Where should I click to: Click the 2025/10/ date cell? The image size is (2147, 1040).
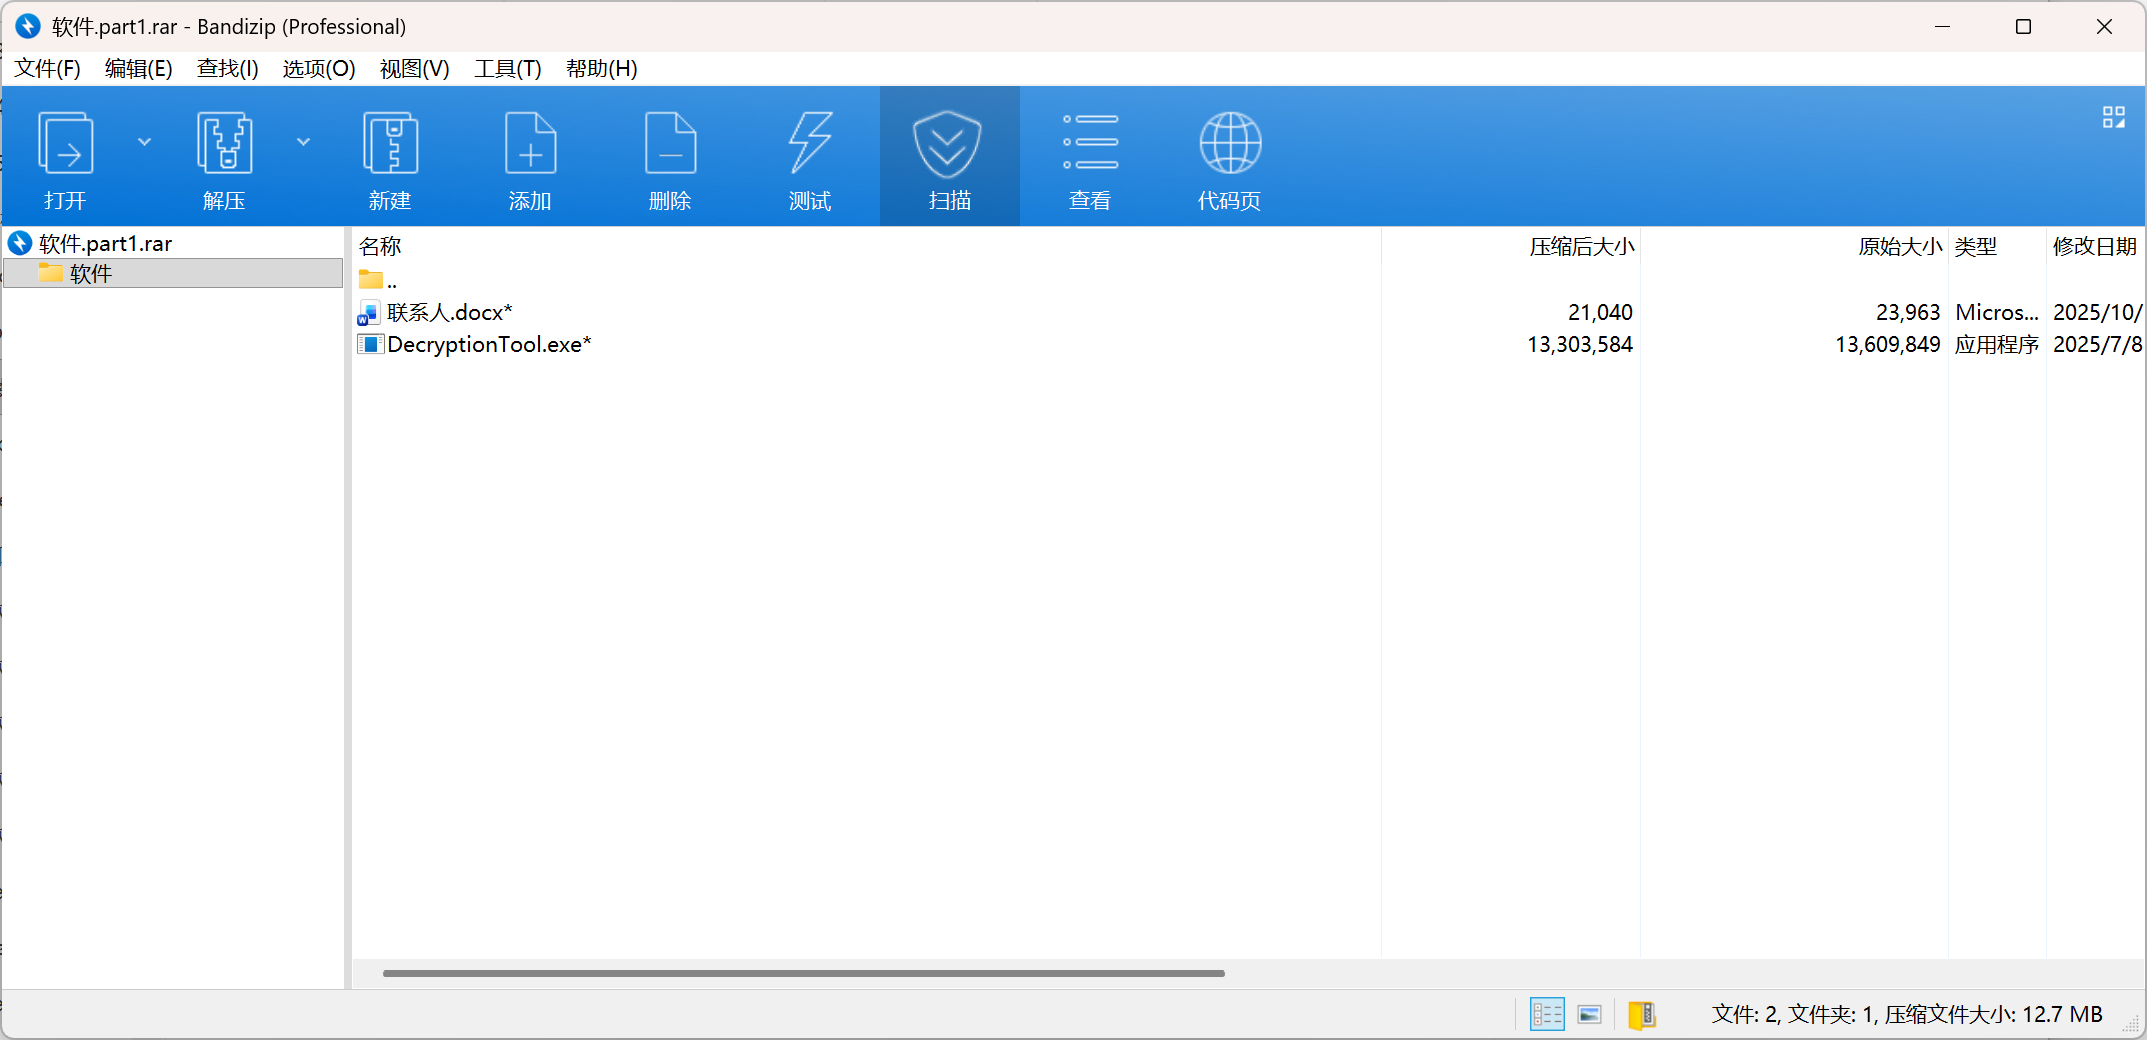coord(2098,313)
